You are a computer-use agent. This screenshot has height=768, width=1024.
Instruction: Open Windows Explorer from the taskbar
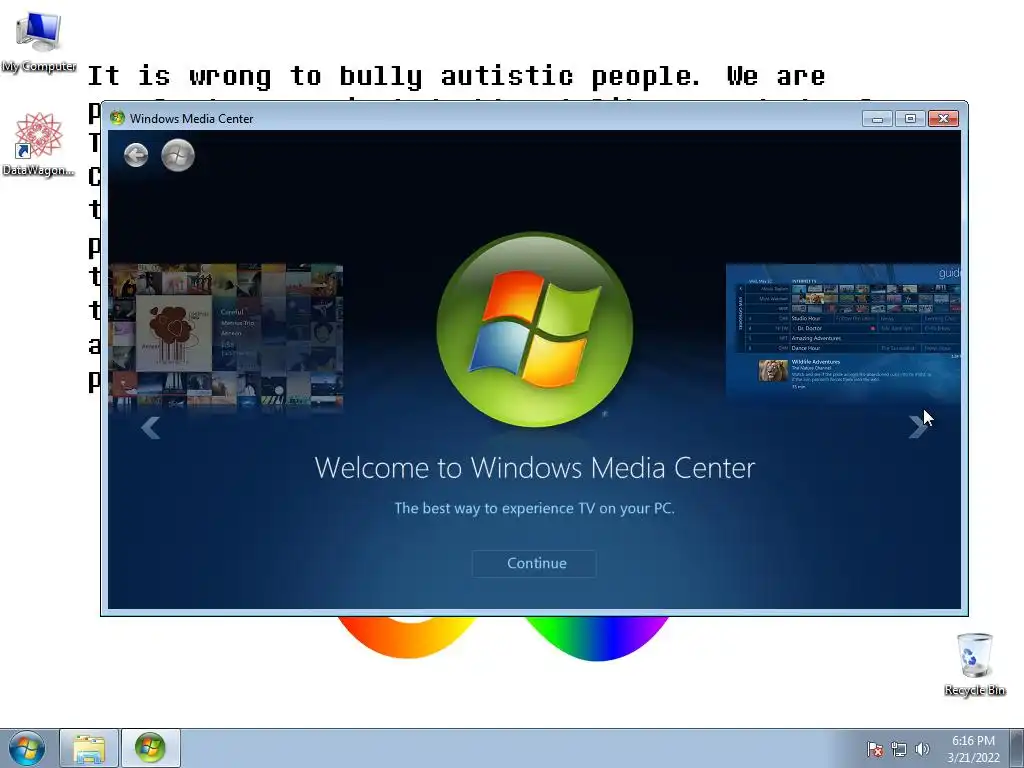[89, 748]
